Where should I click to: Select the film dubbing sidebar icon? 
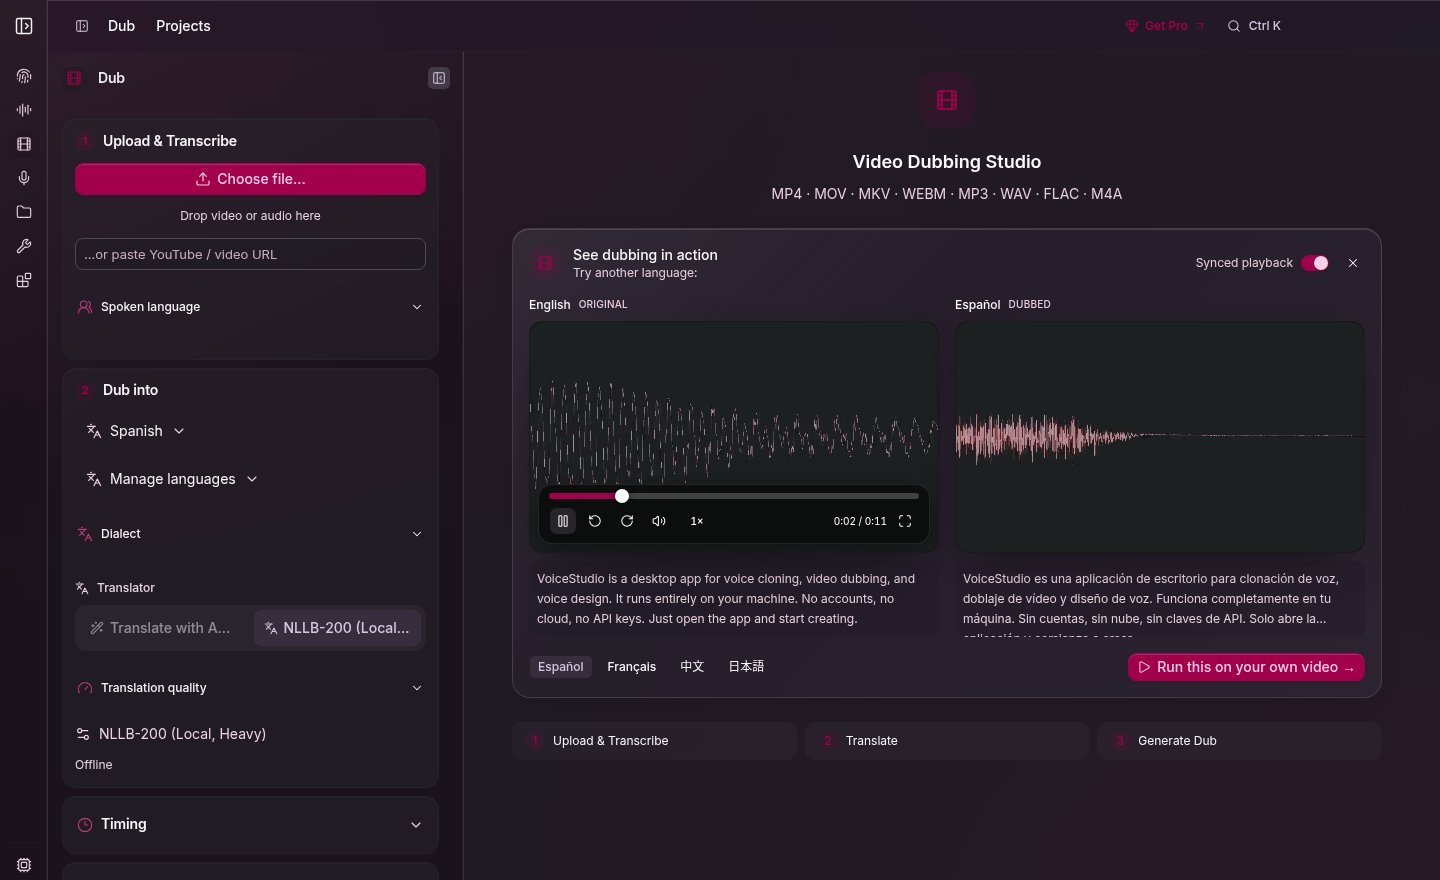[x=24, y=144]
